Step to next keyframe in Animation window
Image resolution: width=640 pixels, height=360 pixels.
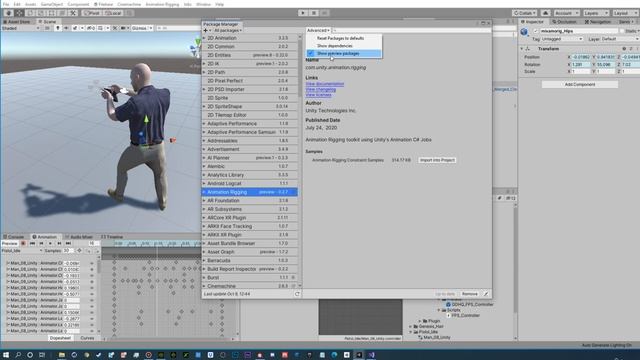pos(59,243)
